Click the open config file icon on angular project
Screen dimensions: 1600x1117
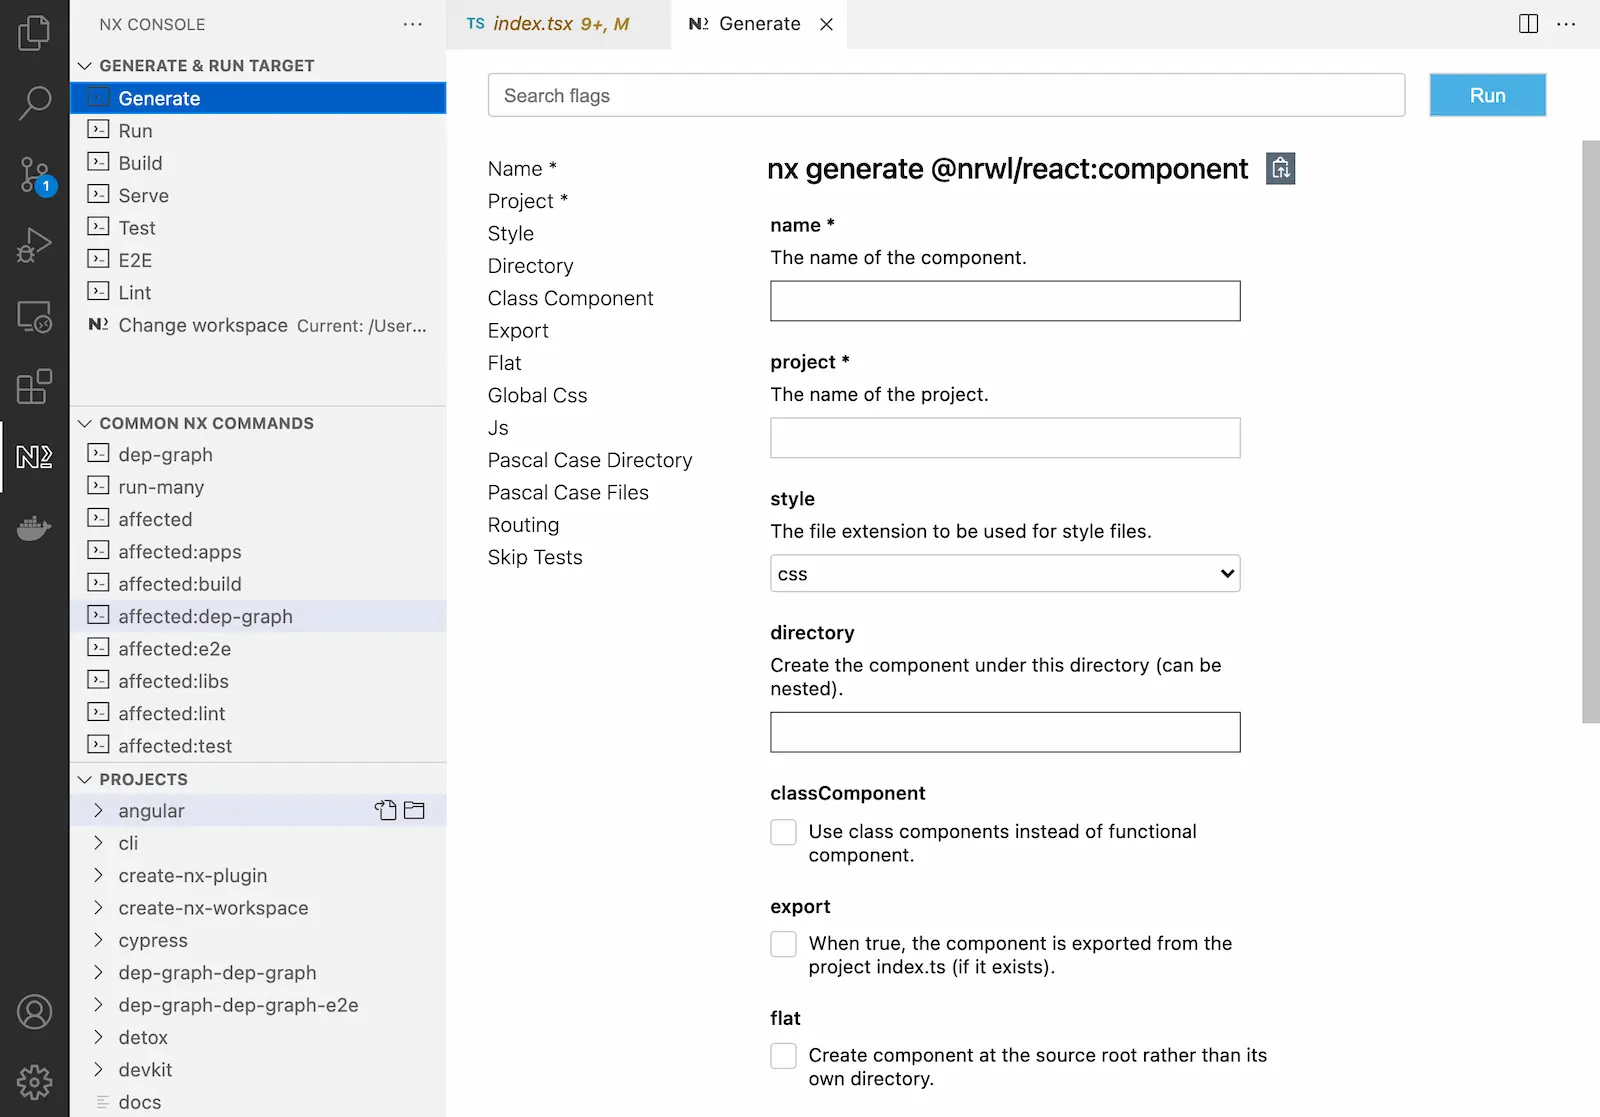tap(385, 810)
